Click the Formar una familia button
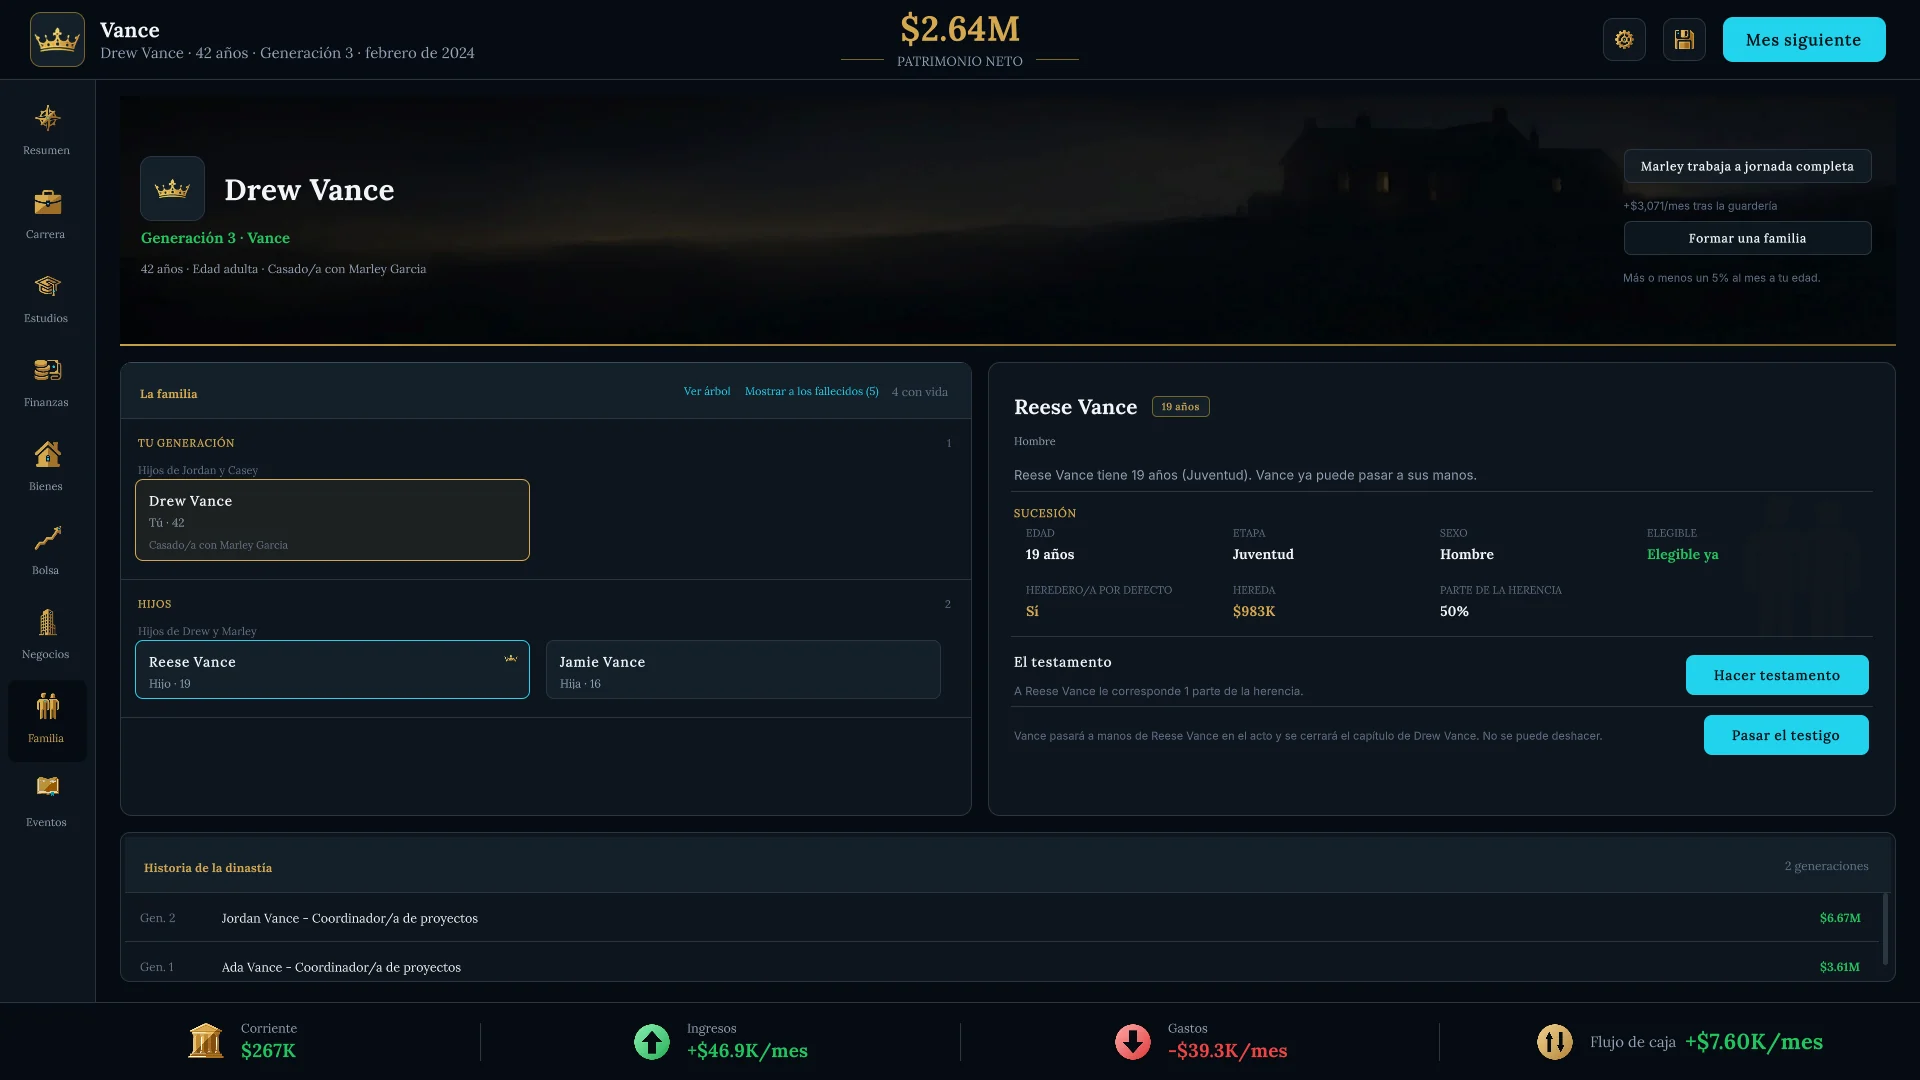This screenshot has height=1080, width=1920. point(1747,238)
